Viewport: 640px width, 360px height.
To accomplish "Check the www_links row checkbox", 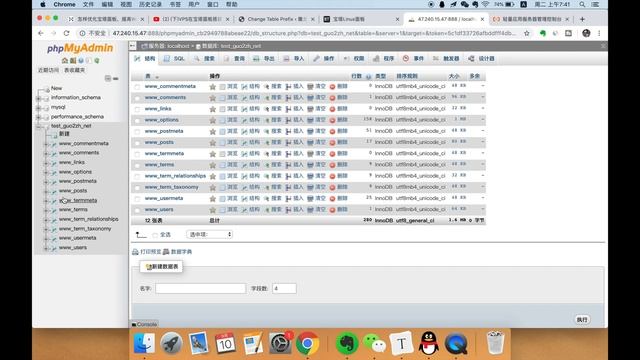I will tap(137, 109).
